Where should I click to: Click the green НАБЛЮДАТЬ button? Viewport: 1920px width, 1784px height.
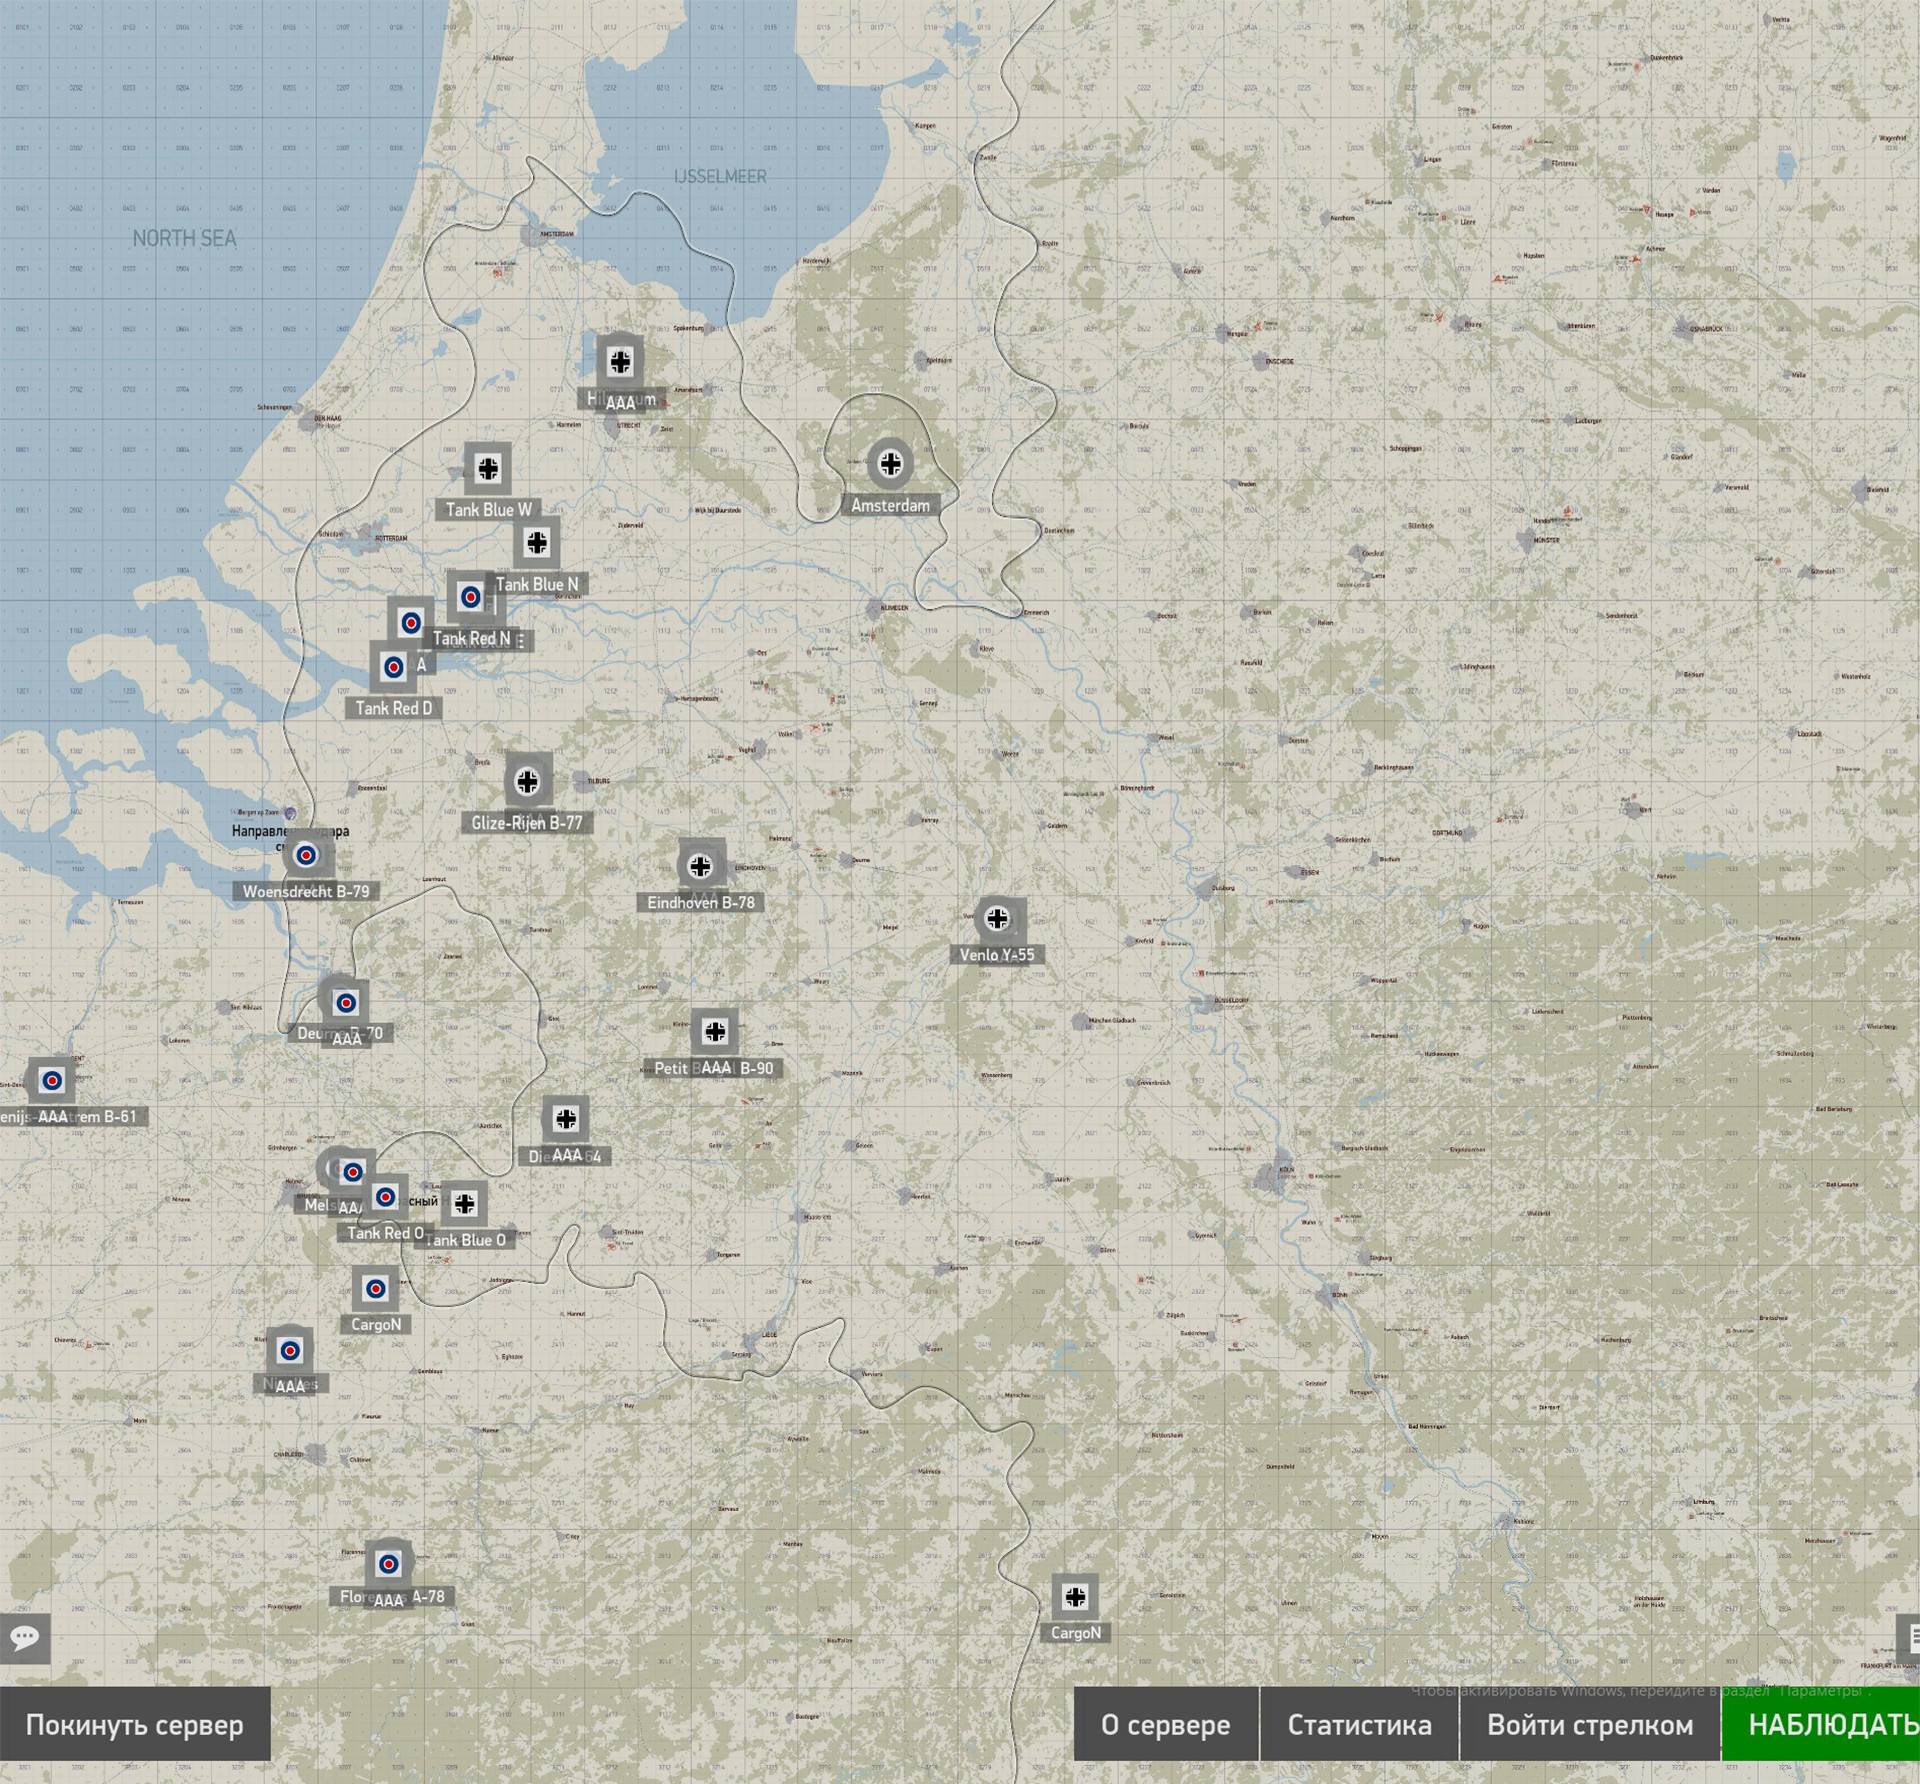[x=1821, y=1725]
